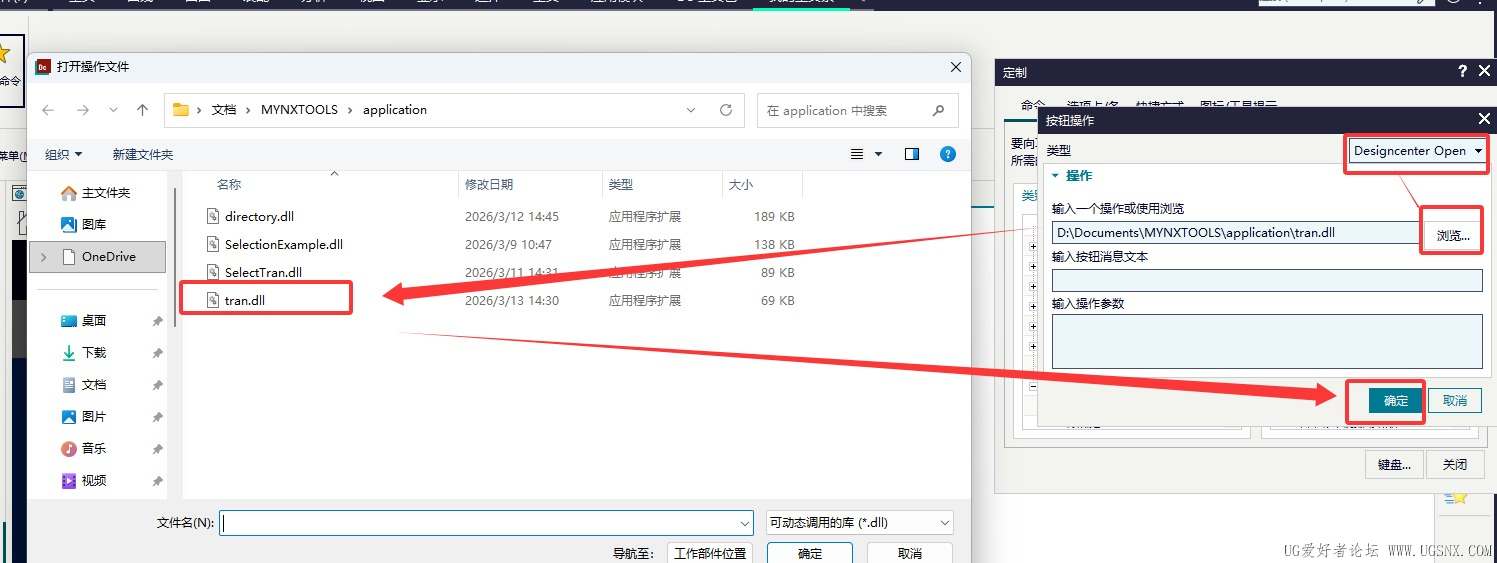The height and width of the screenshot is (563, 1497).
Task: Click the pin icon next to 下载
Action: (x=157, y=353)
